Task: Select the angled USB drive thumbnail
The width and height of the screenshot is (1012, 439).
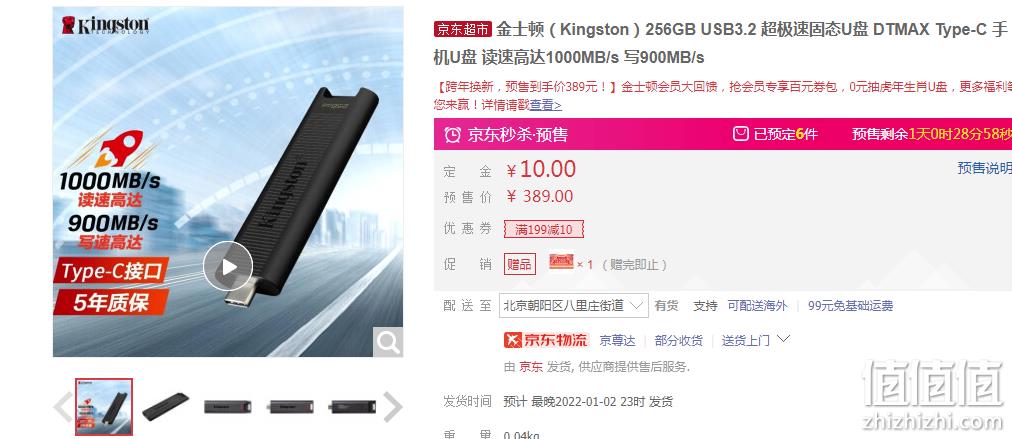Action: click(x=166, y=407)
